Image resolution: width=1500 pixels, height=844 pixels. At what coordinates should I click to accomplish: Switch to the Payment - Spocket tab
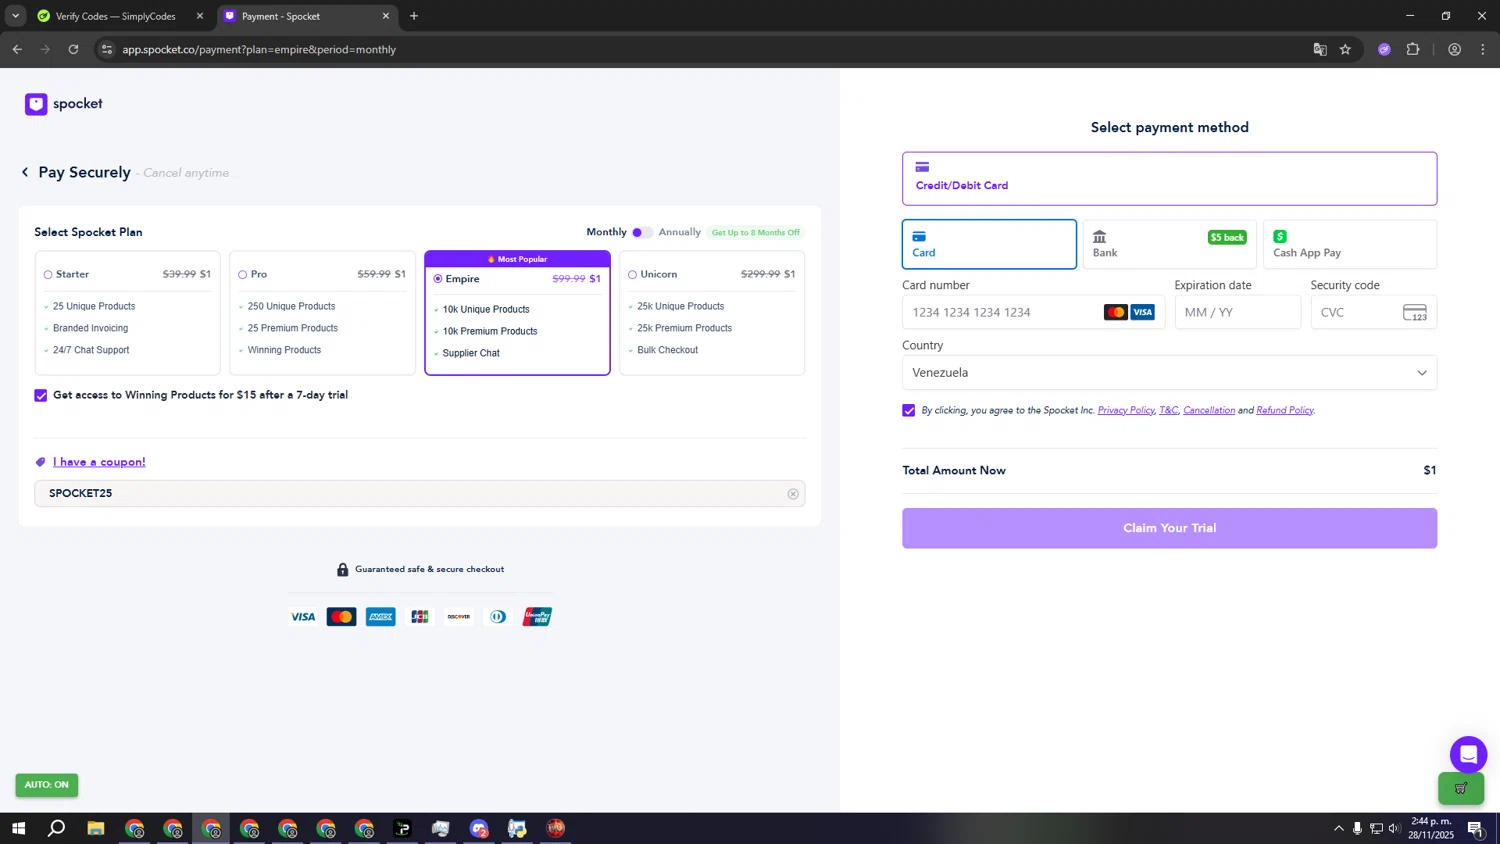(306, 16)
